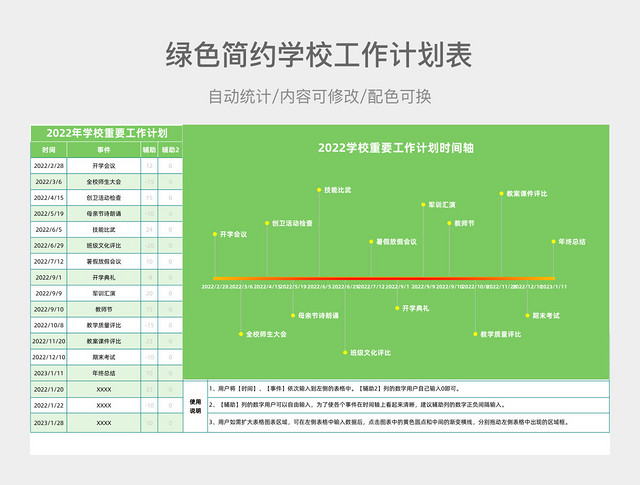The height and width of the screenshot is (485, 640).
Task: Select the date cell 2022/1/20
Action: pos(49,389)
